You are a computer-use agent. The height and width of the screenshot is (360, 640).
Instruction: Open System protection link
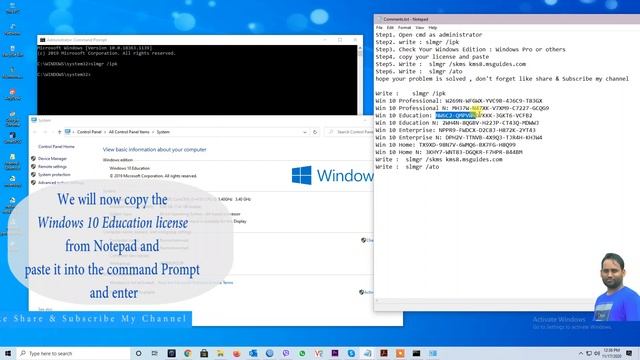click(54, 175)
